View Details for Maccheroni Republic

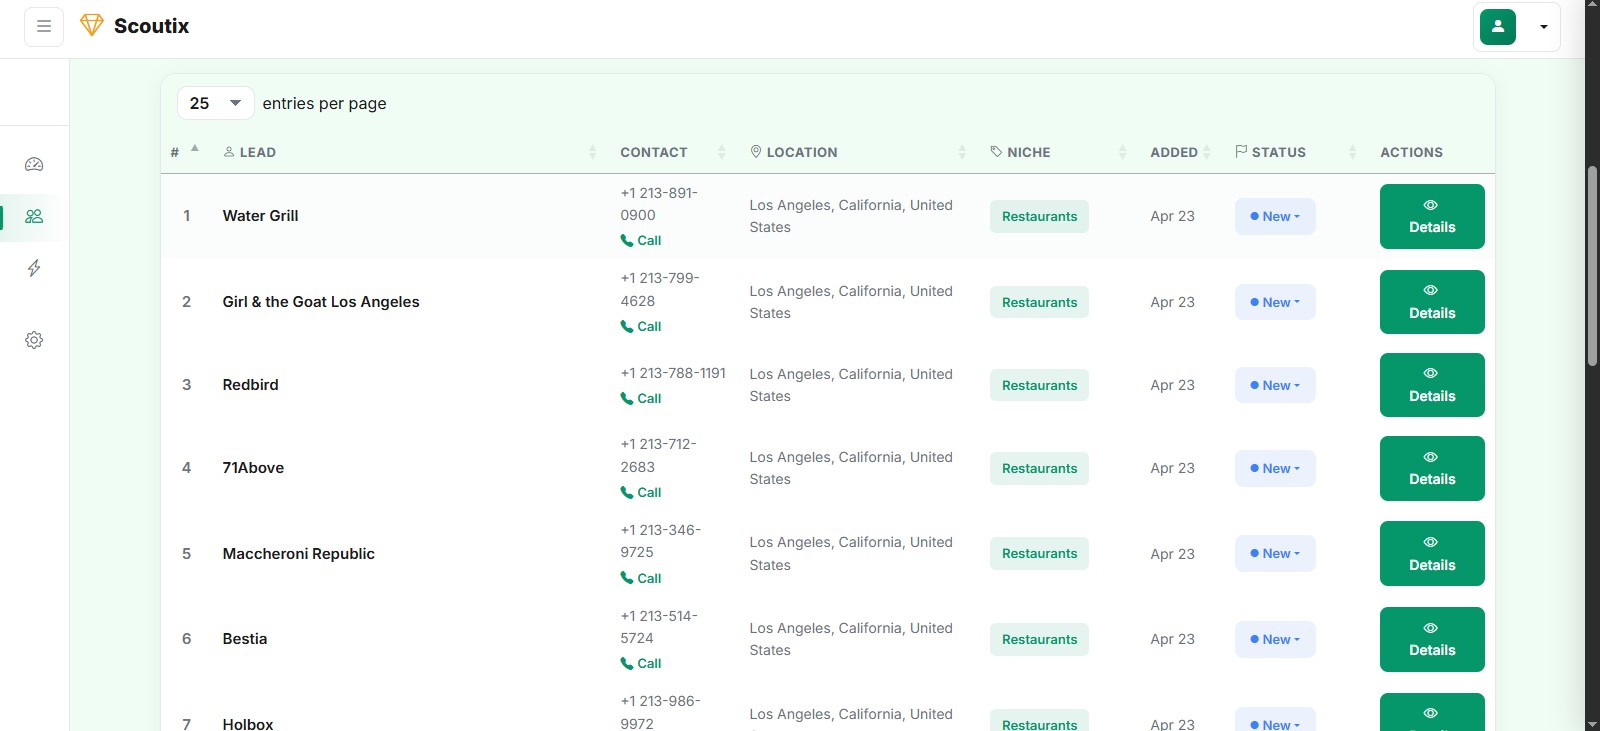(x=1432, y=553)
